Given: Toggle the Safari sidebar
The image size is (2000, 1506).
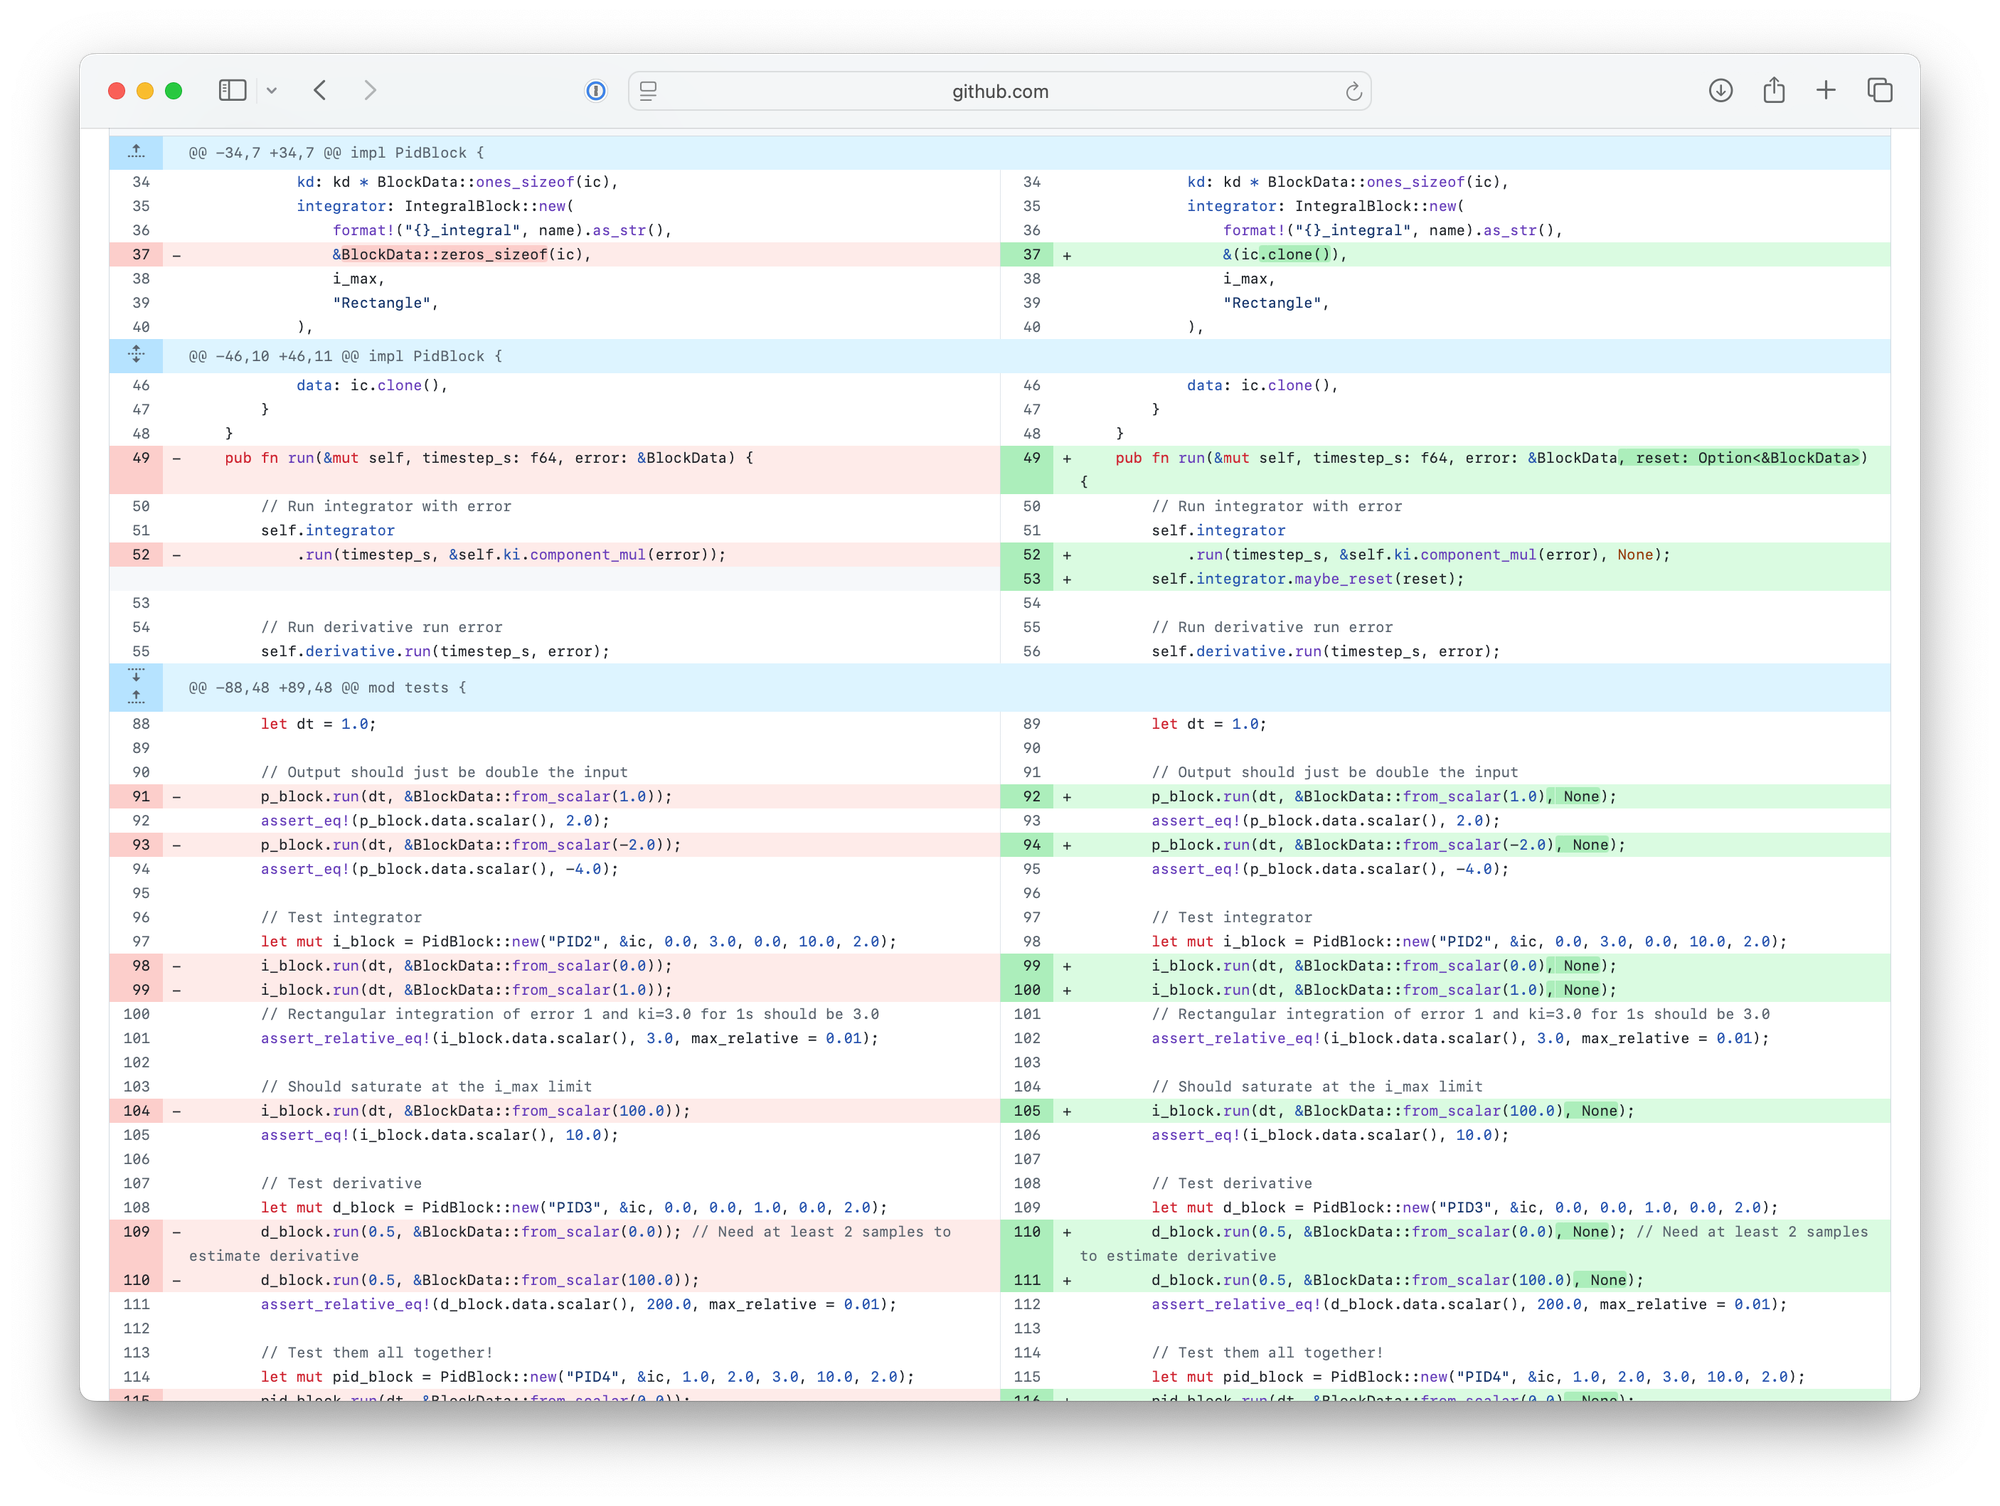Looking at the screenshot, I should [232, 91].
